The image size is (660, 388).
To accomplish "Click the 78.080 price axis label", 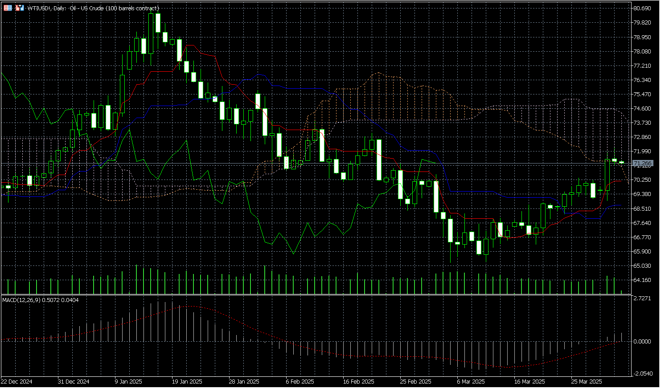I will (x=642, y=51).
